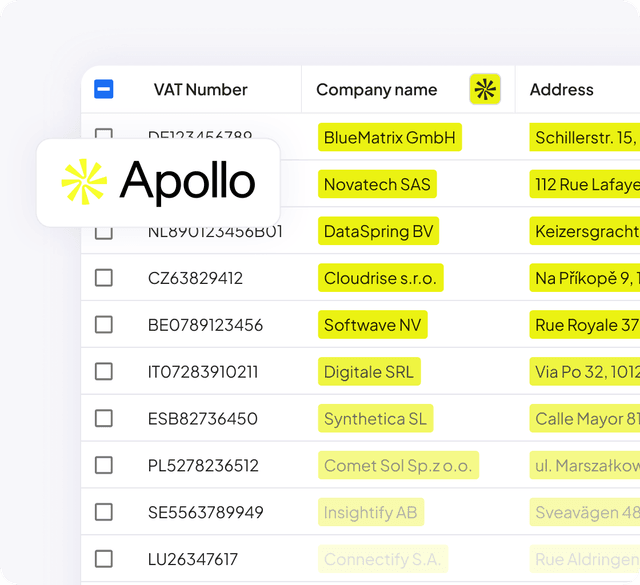Select the Via Po 32 address cell
Screen dimensions: 640x585
584,371
